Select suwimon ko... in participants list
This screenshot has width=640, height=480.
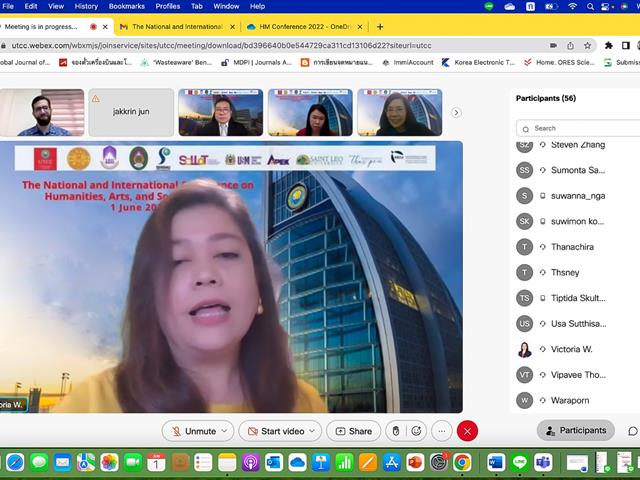[577, 221]
